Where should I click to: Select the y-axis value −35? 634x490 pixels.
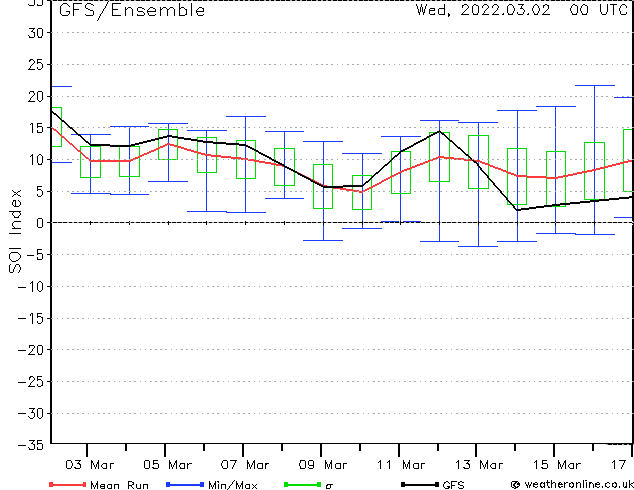click(31, 445)
